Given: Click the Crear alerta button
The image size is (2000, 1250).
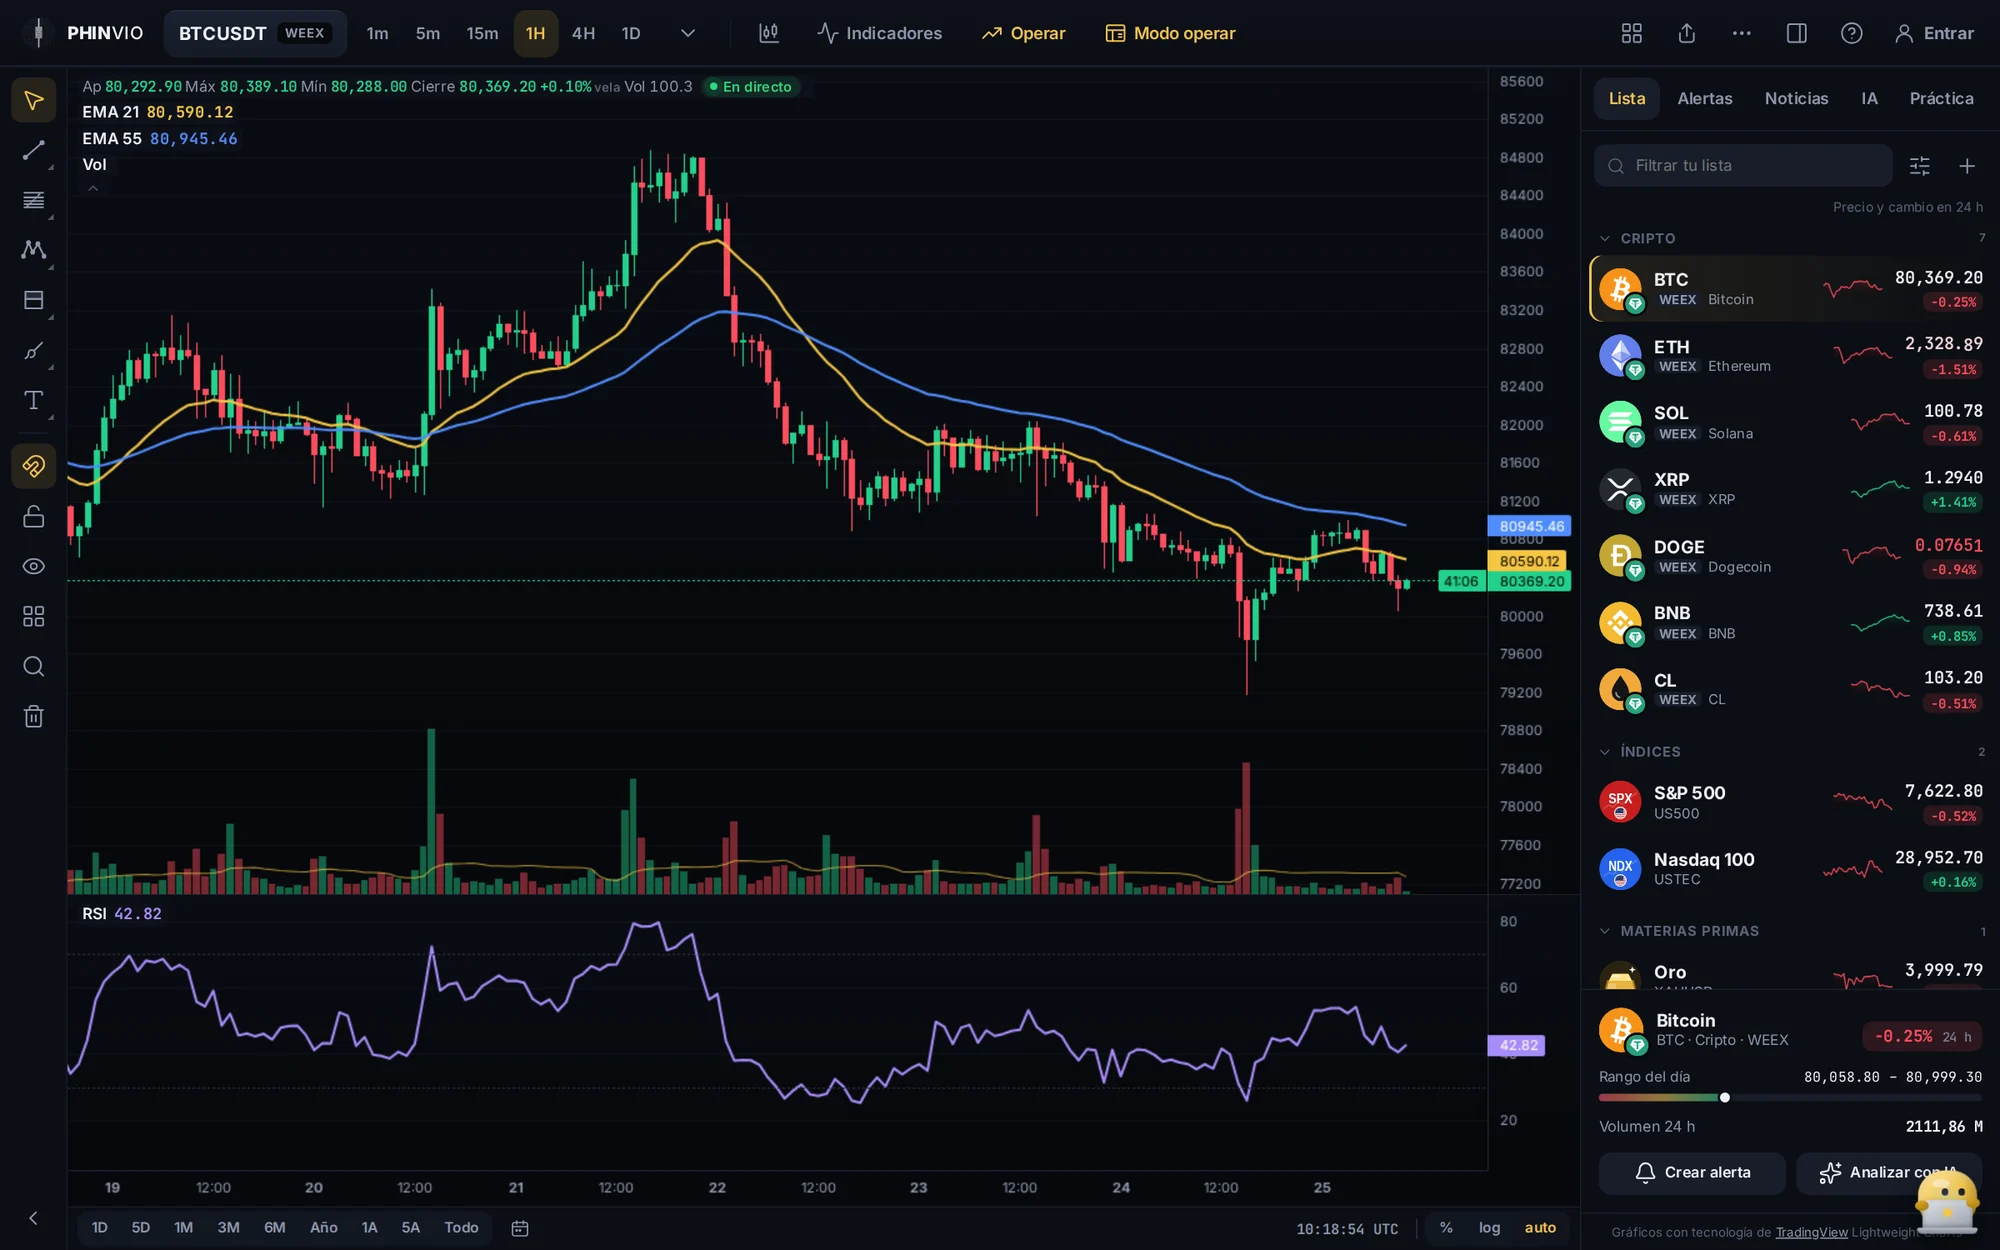Looking at the screenshot, I should [1691, 1172].
